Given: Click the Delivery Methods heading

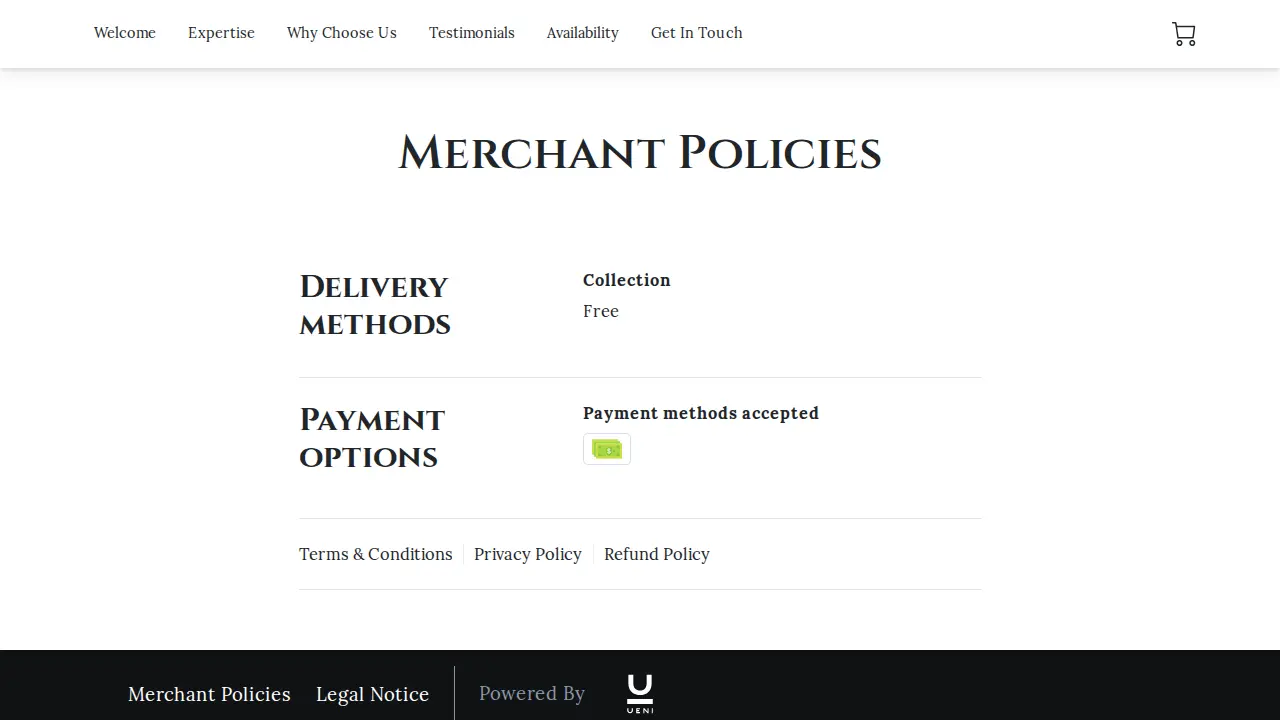Looking at the screenshot, I should (375, 305).
